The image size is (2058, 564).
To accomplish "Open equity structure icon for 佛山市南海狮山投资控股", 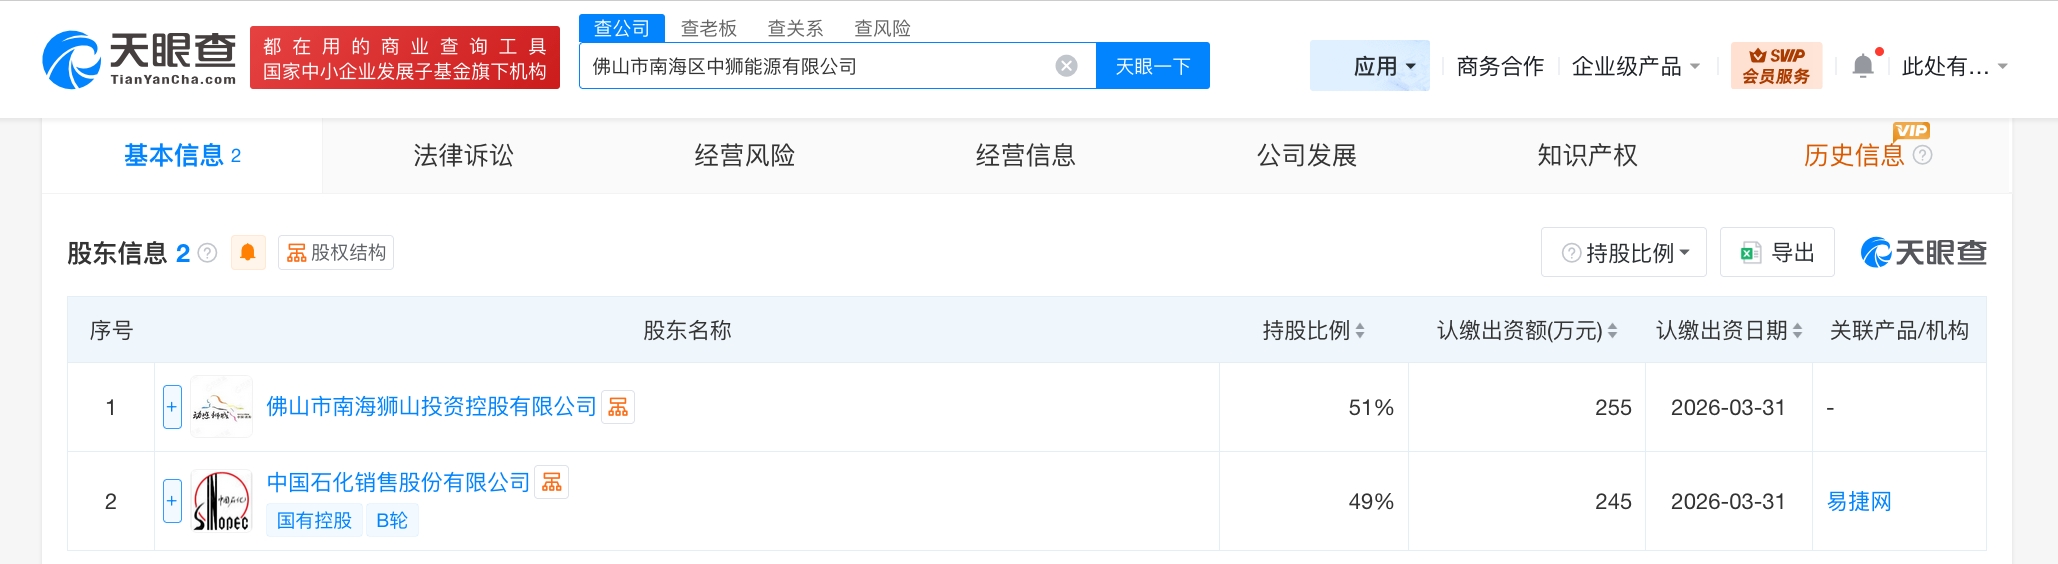I will tap(618, 407).
